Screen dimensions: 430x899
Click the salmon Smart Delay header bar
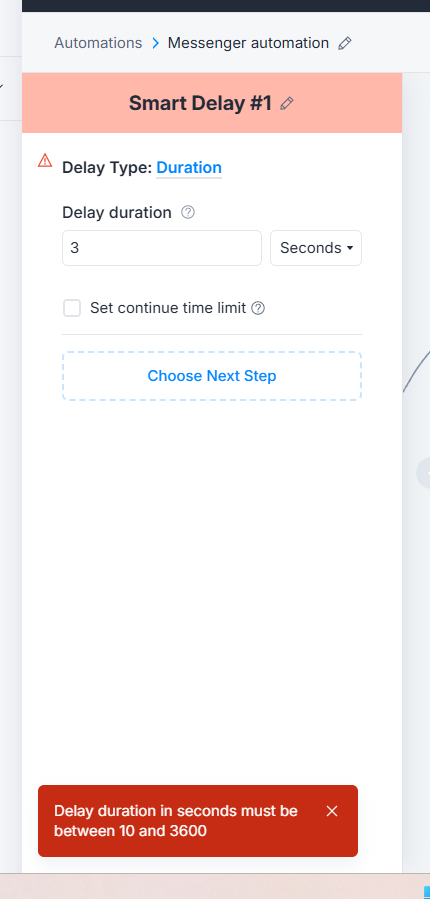[x=212, y=103]
